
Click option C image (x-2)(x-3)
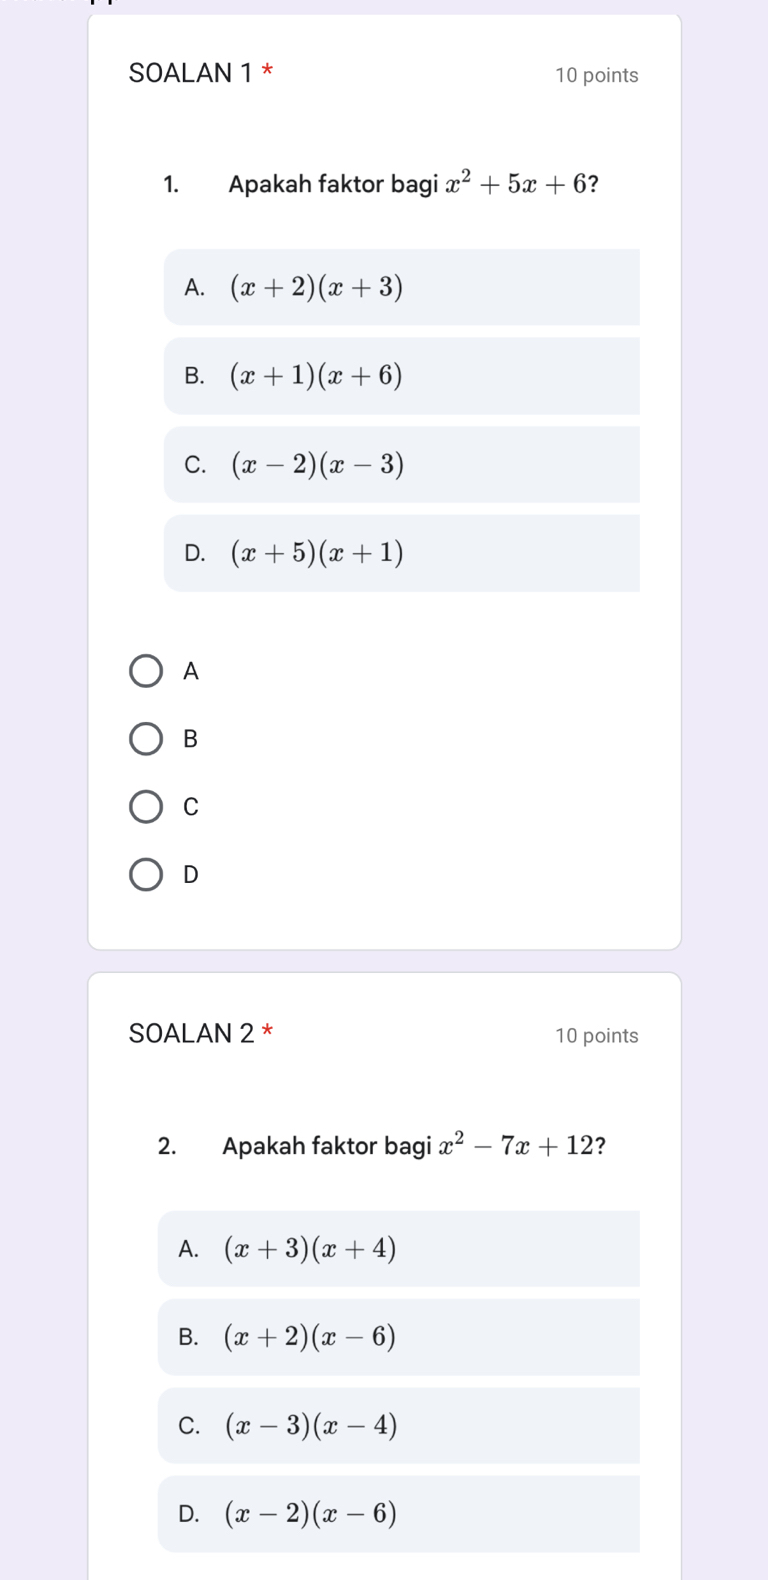(400, 463)
